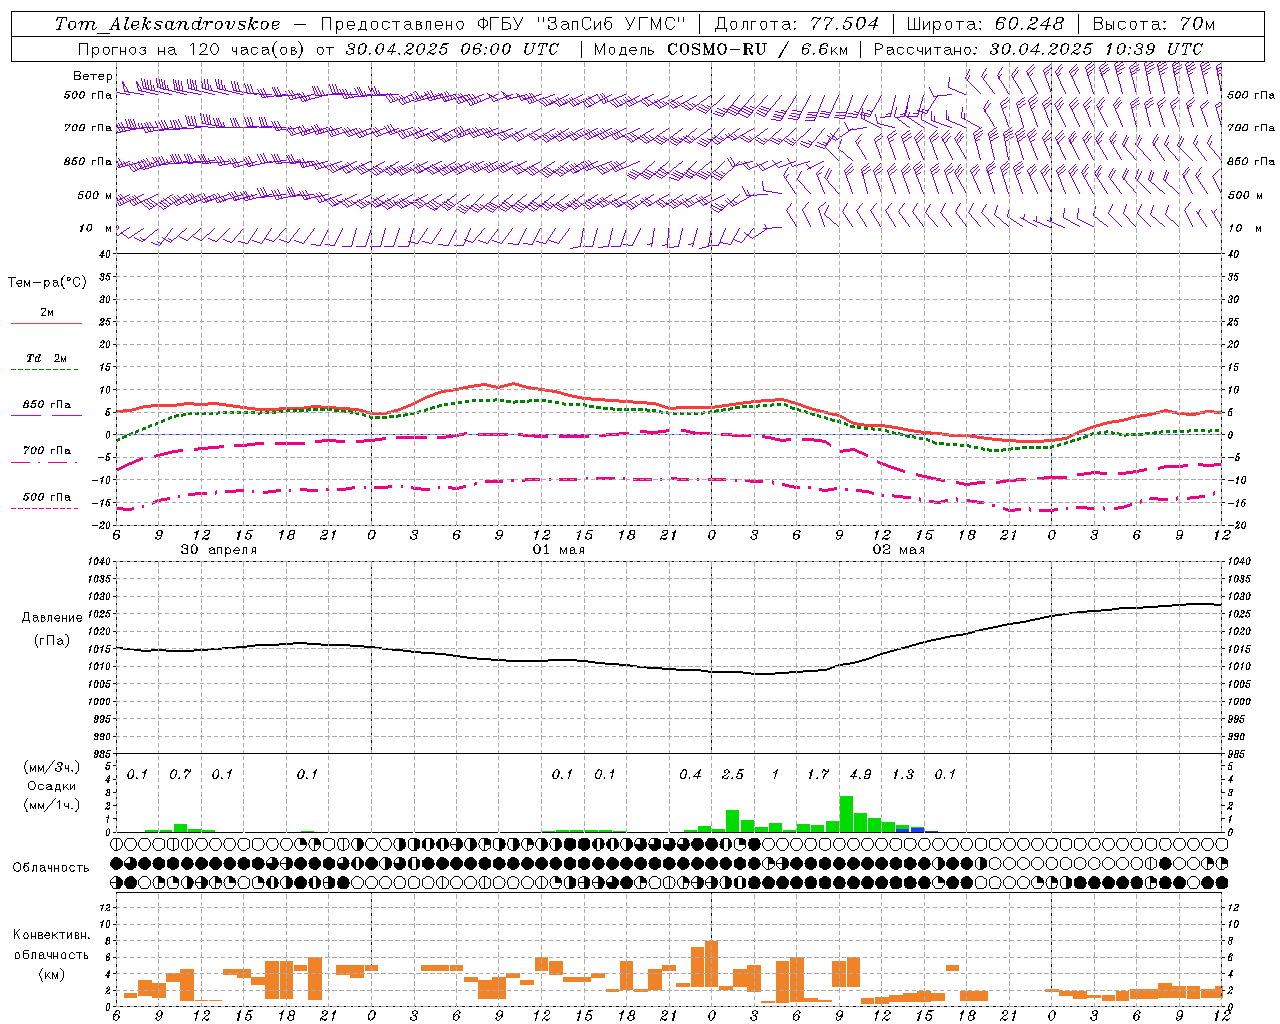Select the Высота: 70м elevation text
This screenshot has width=1280, height=1024.
click(x=1154, y=24)
